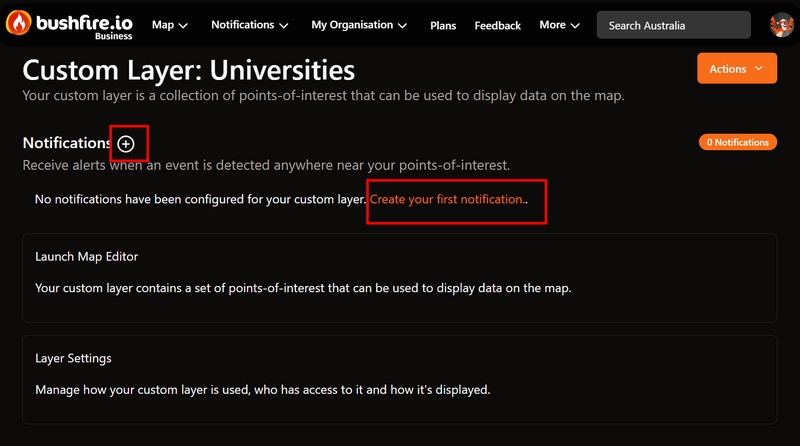Click the bushfire.io Business wordmark
800x446 pixels.
tap(84, 27)
